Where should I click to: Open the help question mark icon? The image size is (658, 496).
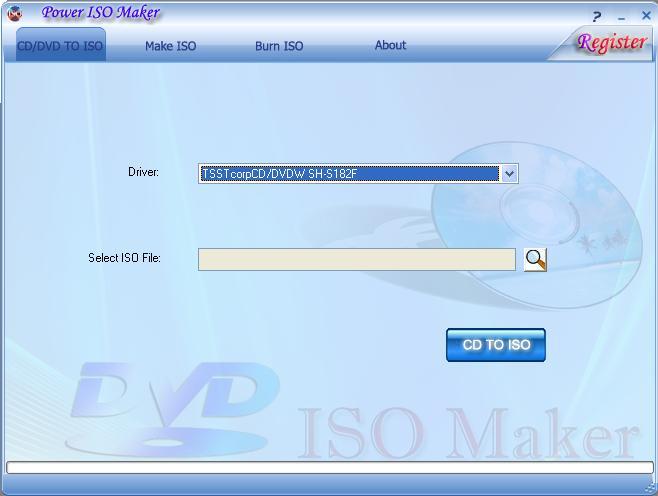597,17
